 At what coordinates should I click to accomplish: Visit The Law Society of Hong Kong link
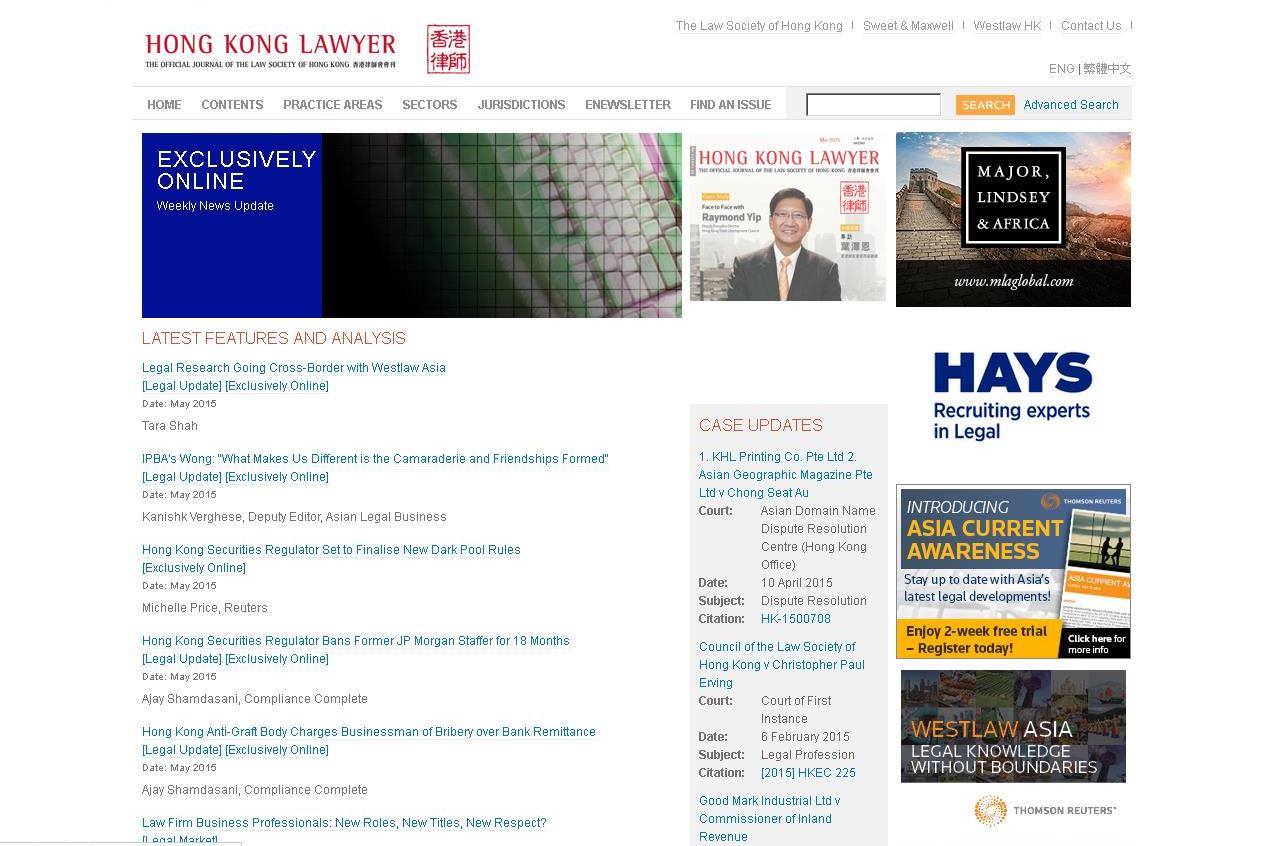coord(759,26)
